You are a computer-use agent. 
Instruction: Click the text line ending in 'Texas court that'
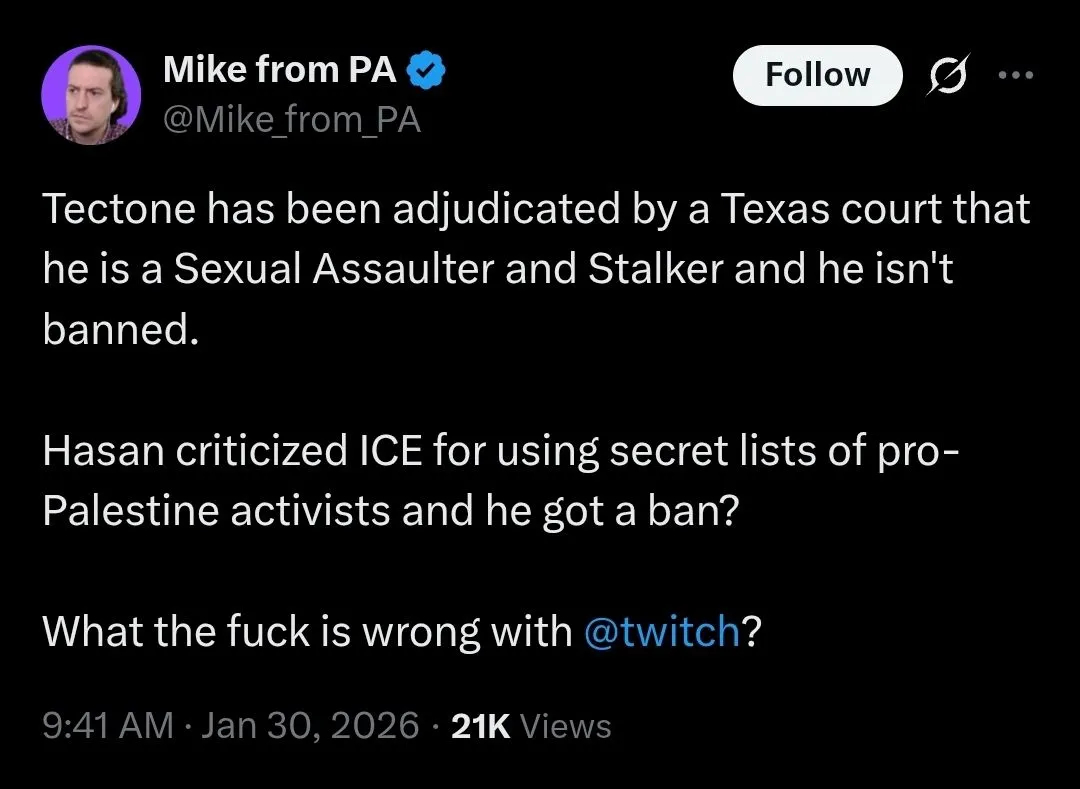[x=535, y=210]
